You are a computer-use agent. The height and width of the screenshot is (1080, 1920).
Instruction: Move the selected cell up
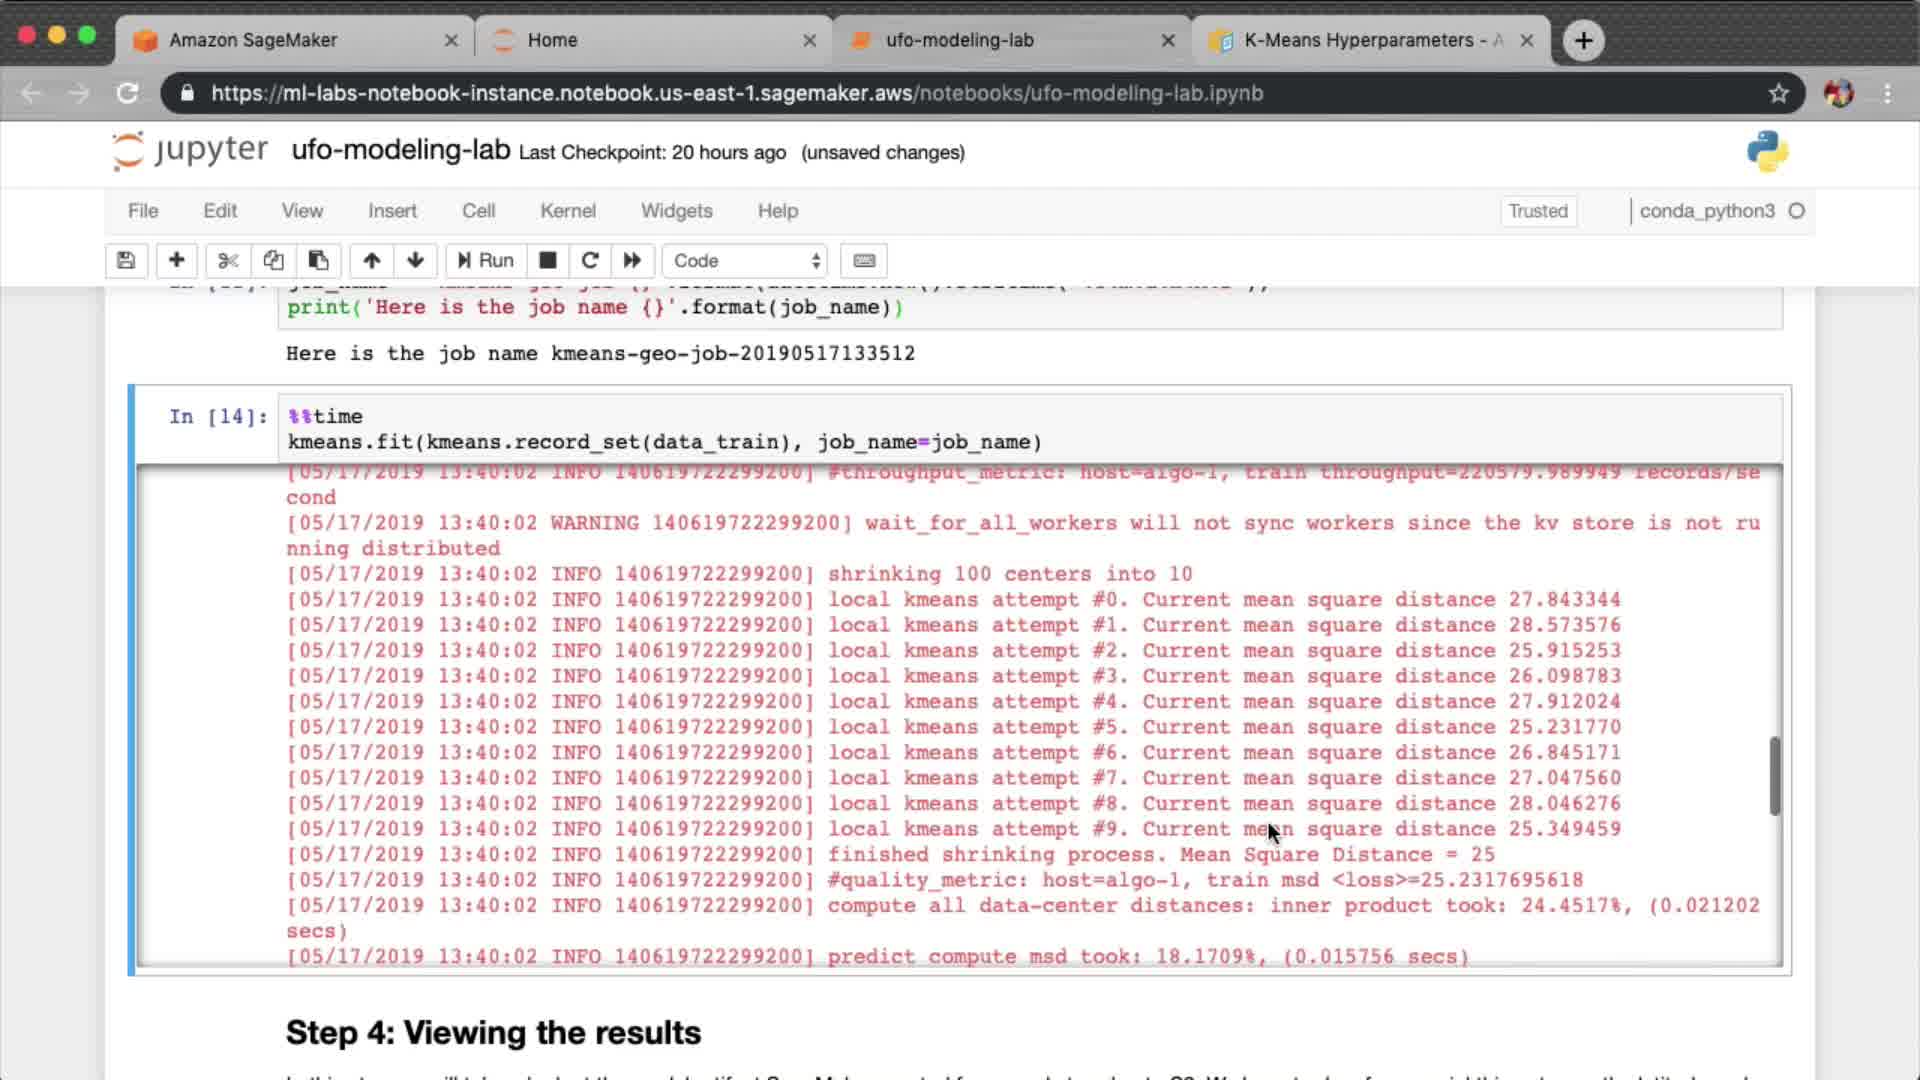point(371,261)
